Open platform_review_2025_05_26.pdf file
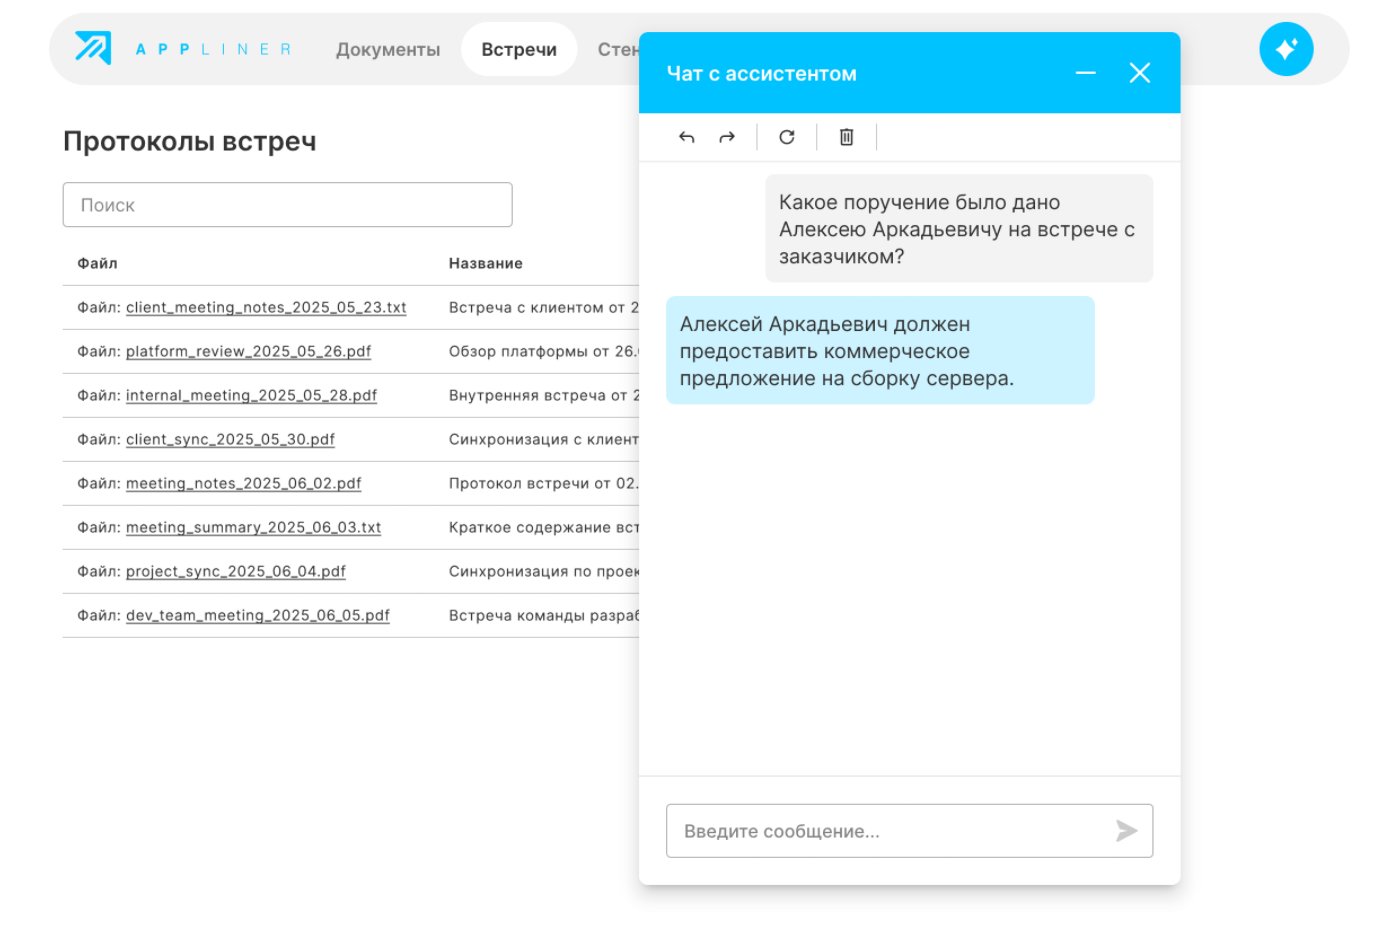Viewport: 1400px width, 933px height. pos(248,352)
